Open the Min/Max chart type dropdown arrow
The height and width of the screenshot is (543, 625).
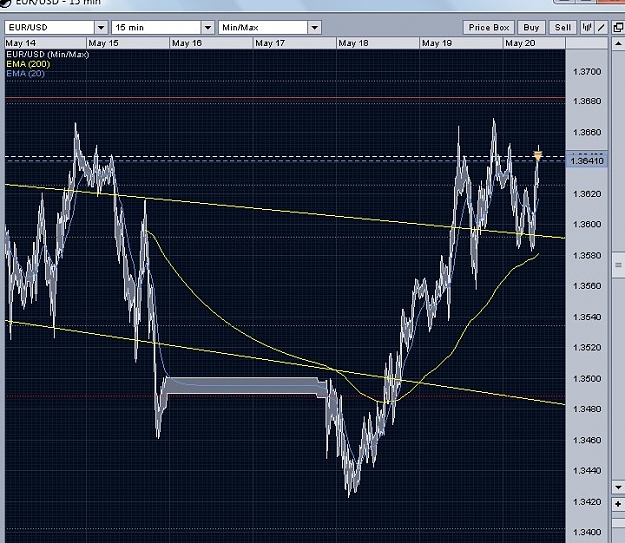pos(314,28)
